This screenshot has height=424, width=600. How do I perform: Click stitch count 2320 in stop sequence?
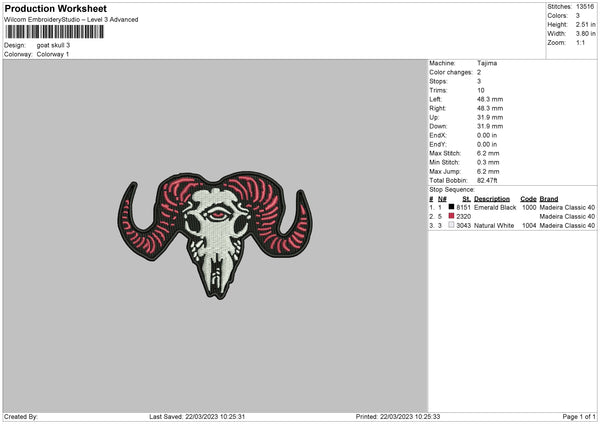click(x=463, y=217)
